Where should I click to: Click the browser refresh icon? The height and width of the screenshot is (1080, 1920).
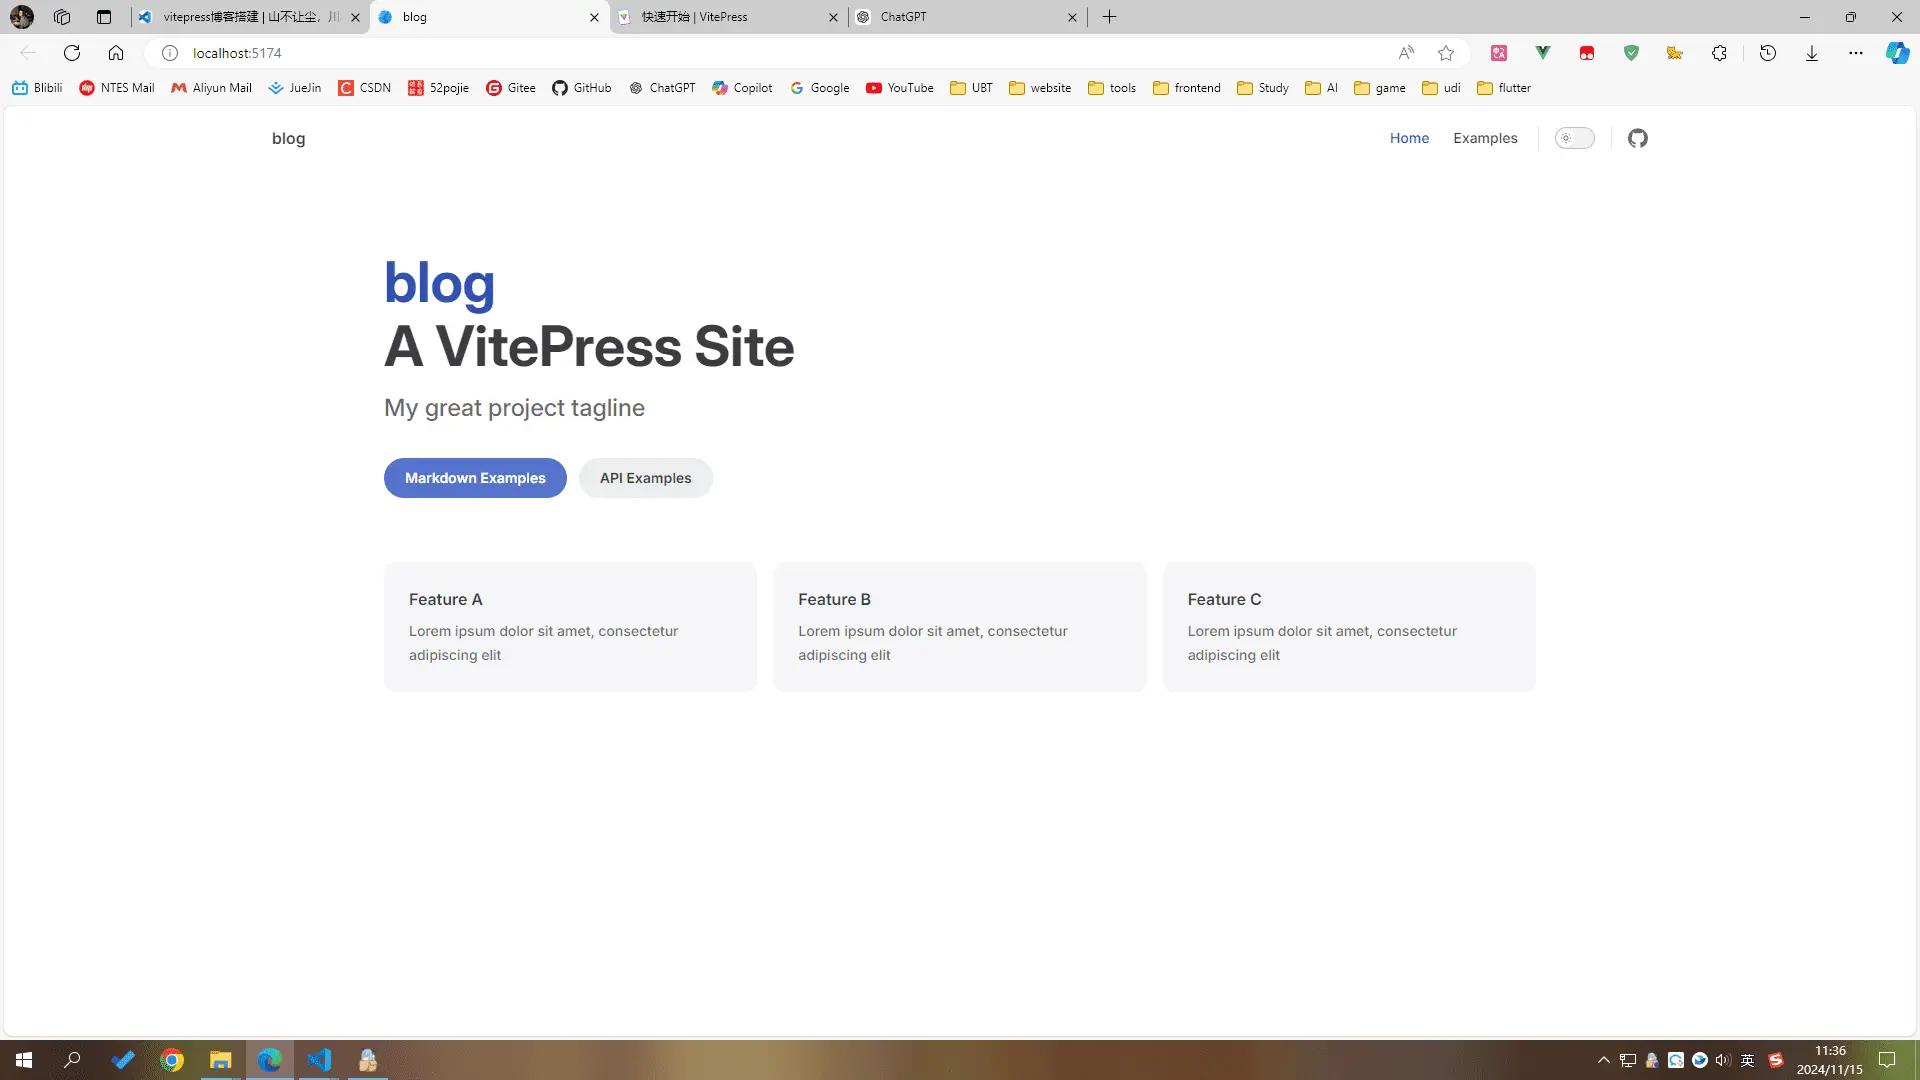coord(72,53)
